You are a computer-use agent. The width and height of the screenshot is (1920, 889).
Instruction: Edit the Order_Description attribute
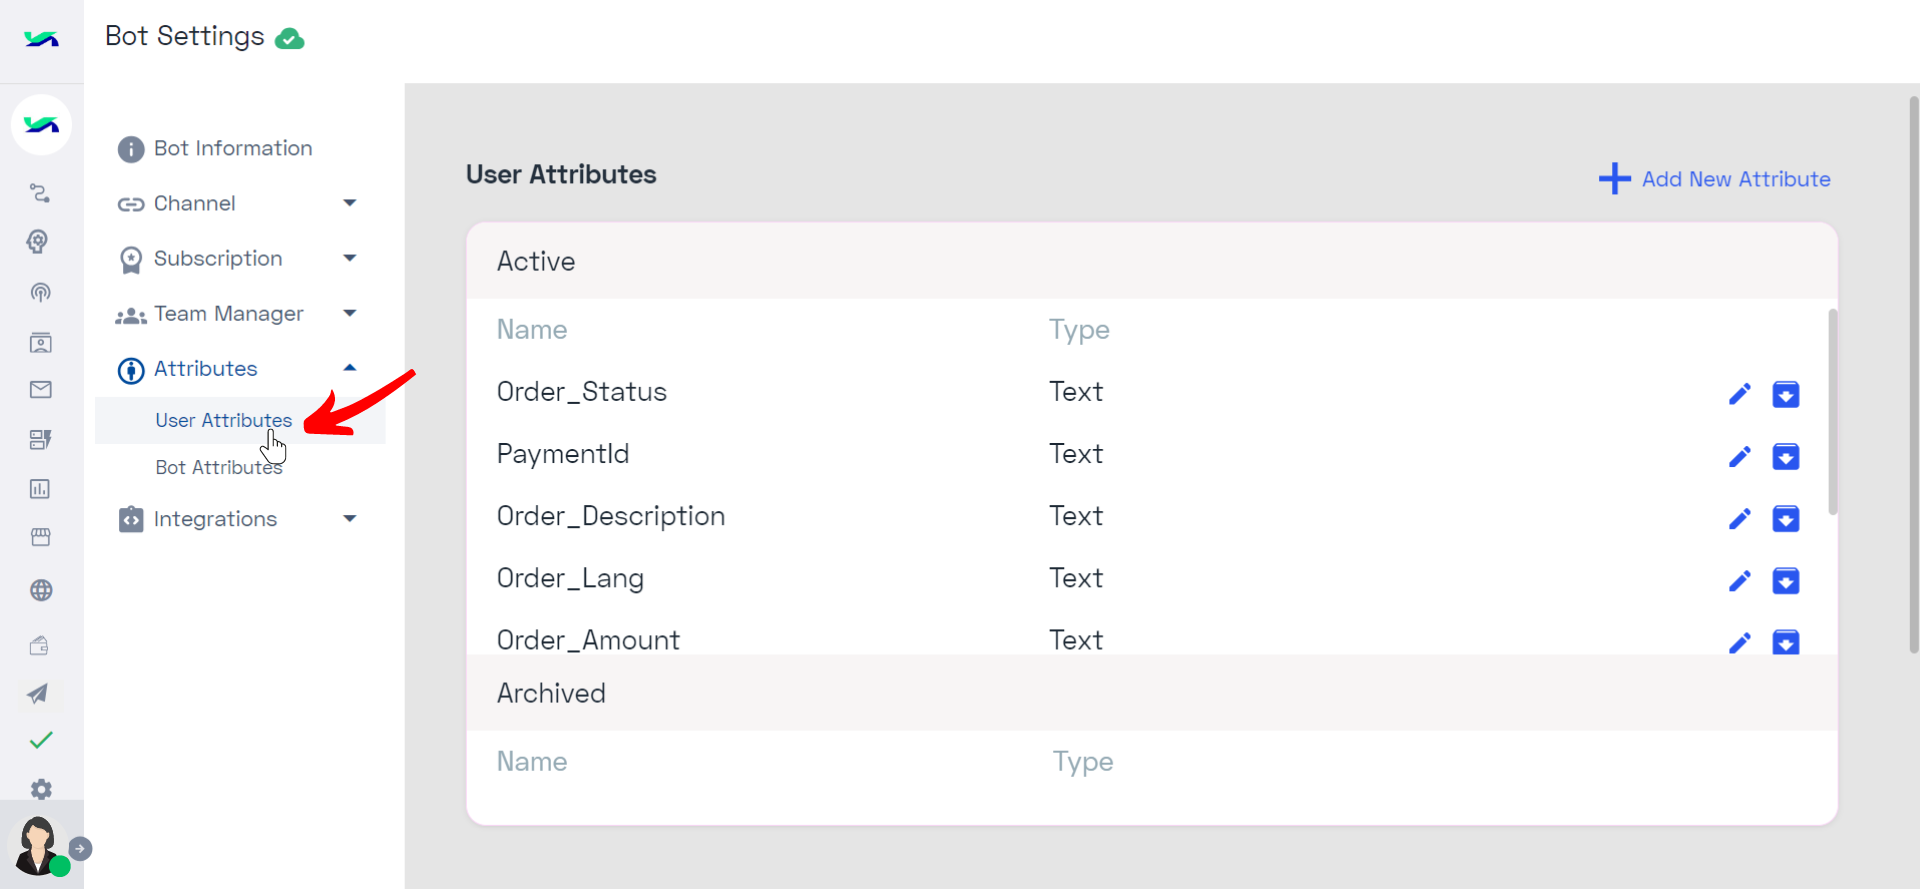1740,519
